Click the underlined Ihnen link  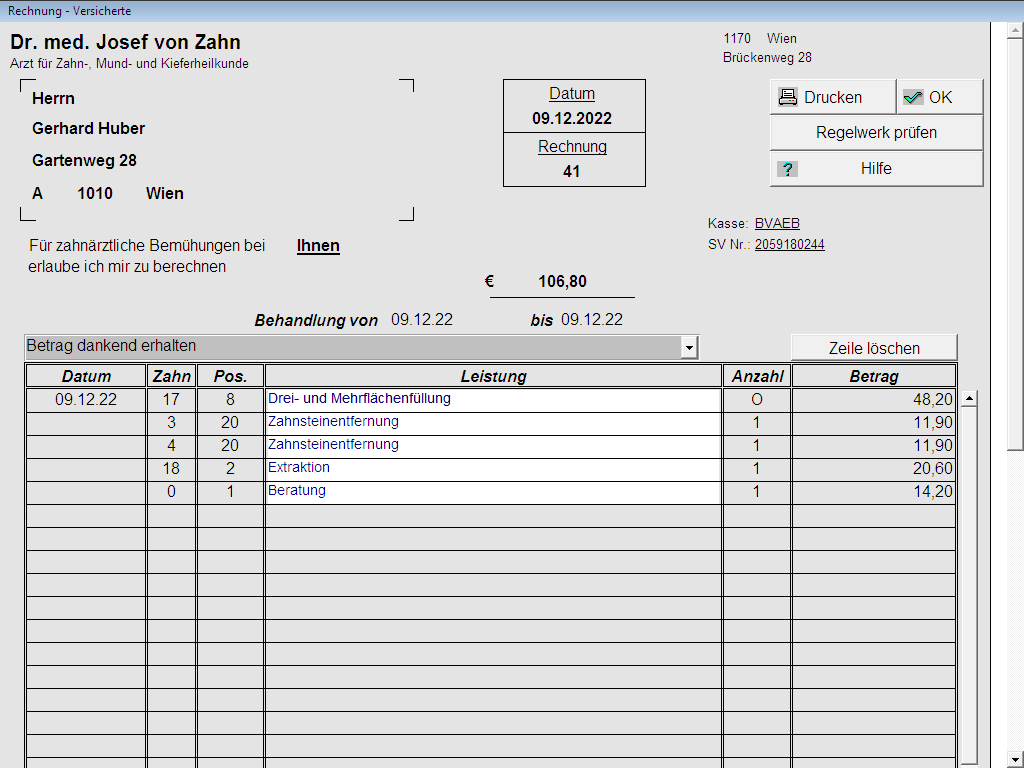coord(318,246)
